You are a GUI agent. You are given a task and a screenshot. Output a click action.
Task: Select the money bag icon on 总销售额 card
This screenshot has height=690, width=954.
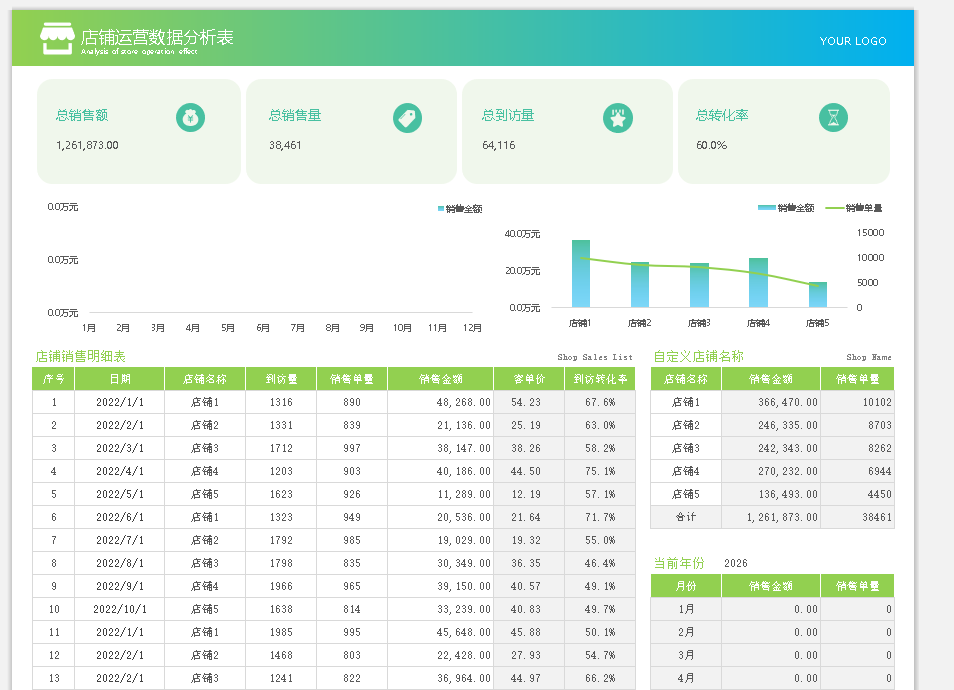pos(190,118)
